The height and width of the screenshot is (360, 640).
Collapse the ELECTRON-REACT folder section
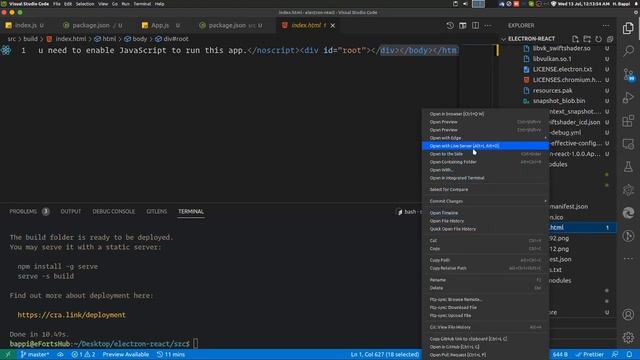531,39
